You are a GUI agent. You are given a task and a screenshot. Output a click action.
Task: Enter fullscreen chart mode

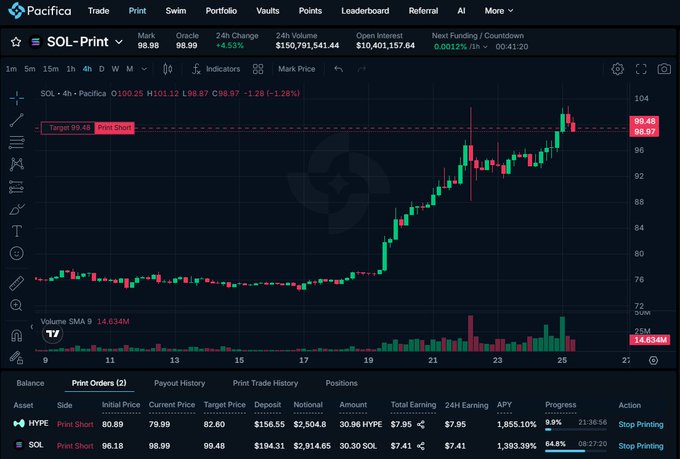coord(641,69)
